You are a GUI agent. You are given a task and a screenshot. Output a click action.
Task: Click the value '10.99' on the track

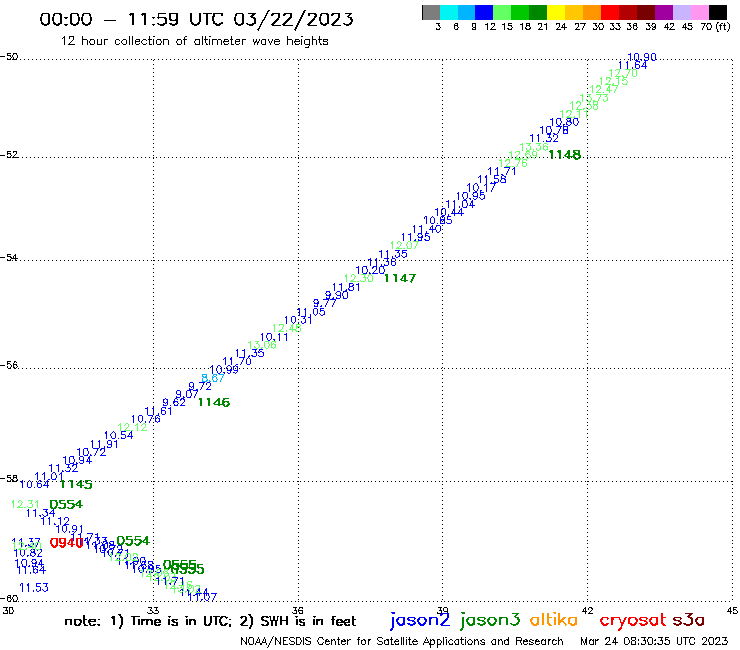(x=224, y=370)
